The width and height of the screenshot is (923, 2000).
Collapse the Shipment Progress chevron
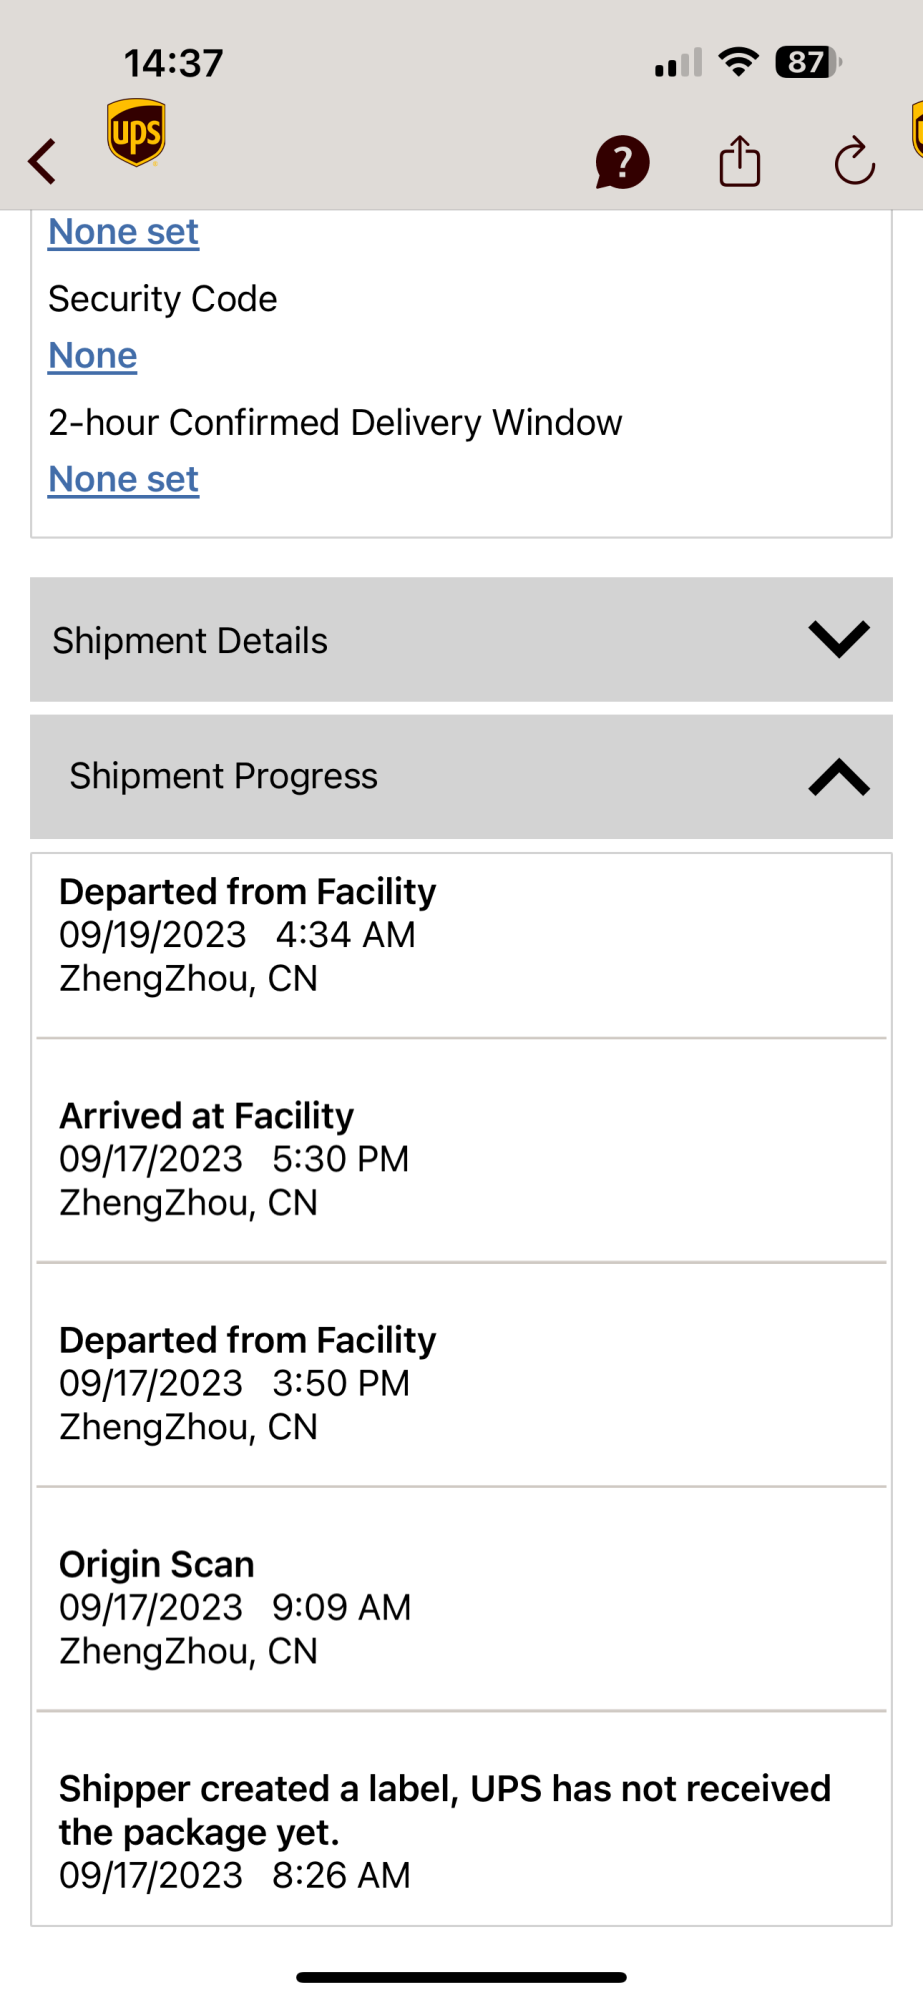(839, 777)
